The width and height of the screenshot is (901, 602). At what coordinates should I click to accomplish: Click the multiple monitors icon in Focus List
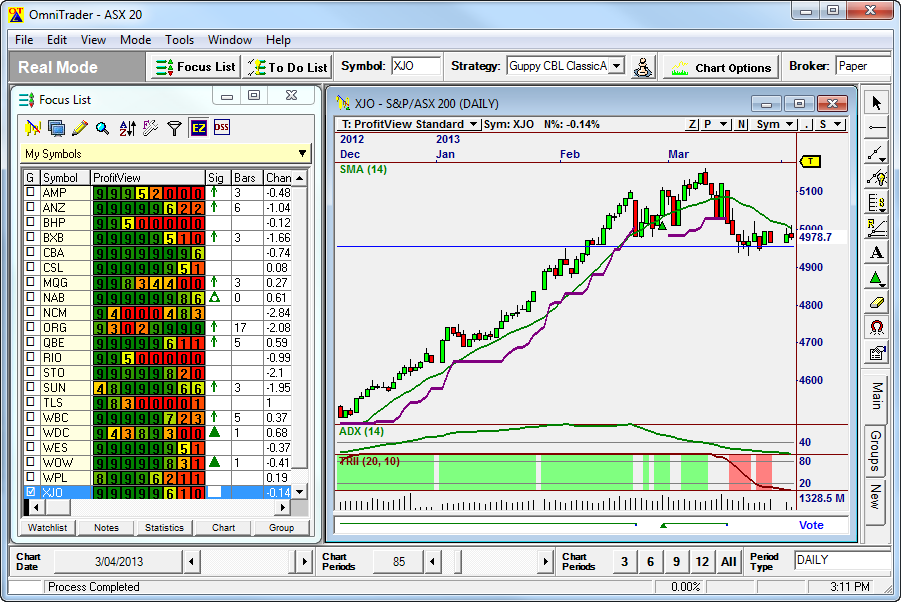[56, 128]
